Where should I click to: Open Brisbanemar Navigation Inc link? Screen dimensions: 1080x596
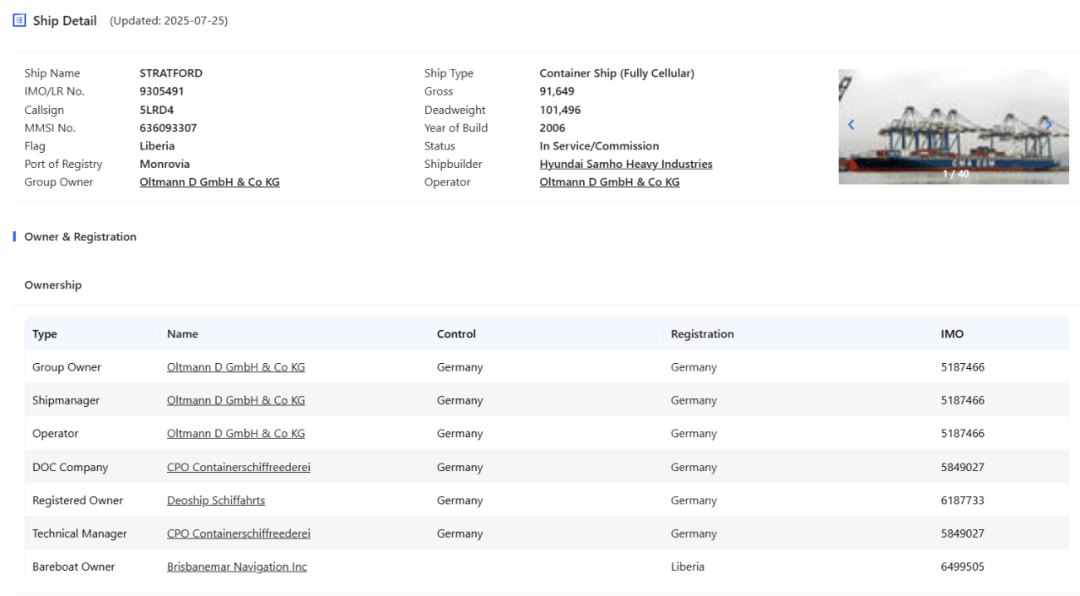(237, 566)
